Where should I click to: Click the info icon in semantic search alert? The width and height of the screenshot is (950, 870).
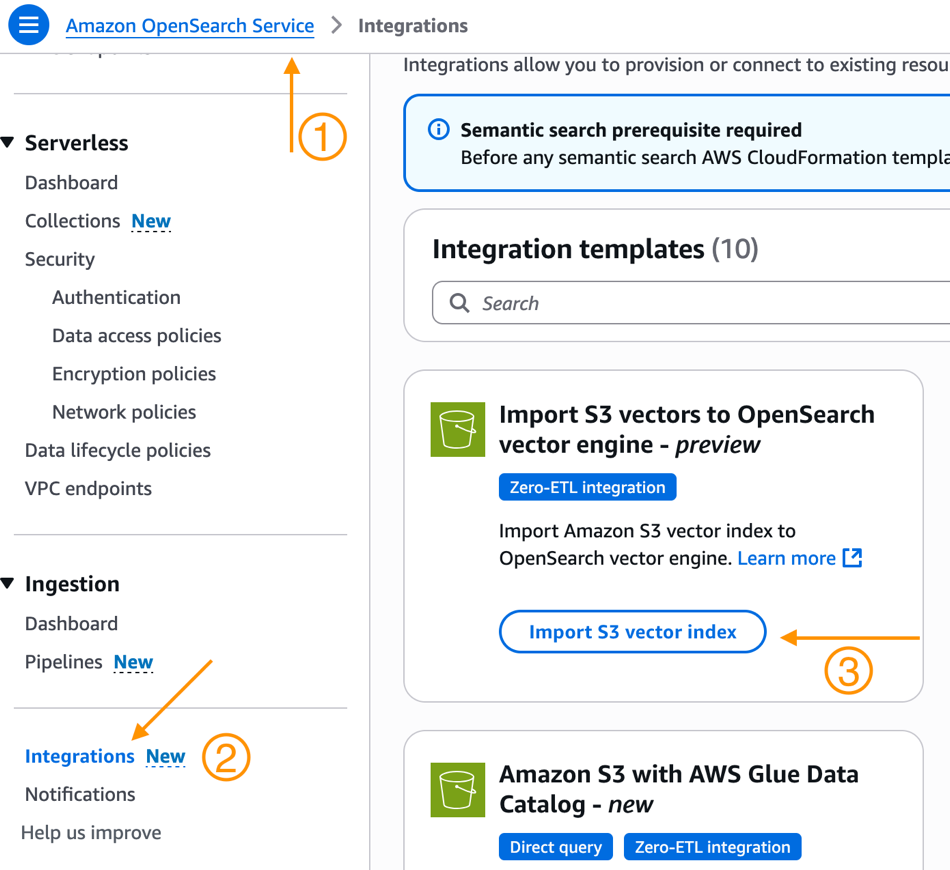439,129
